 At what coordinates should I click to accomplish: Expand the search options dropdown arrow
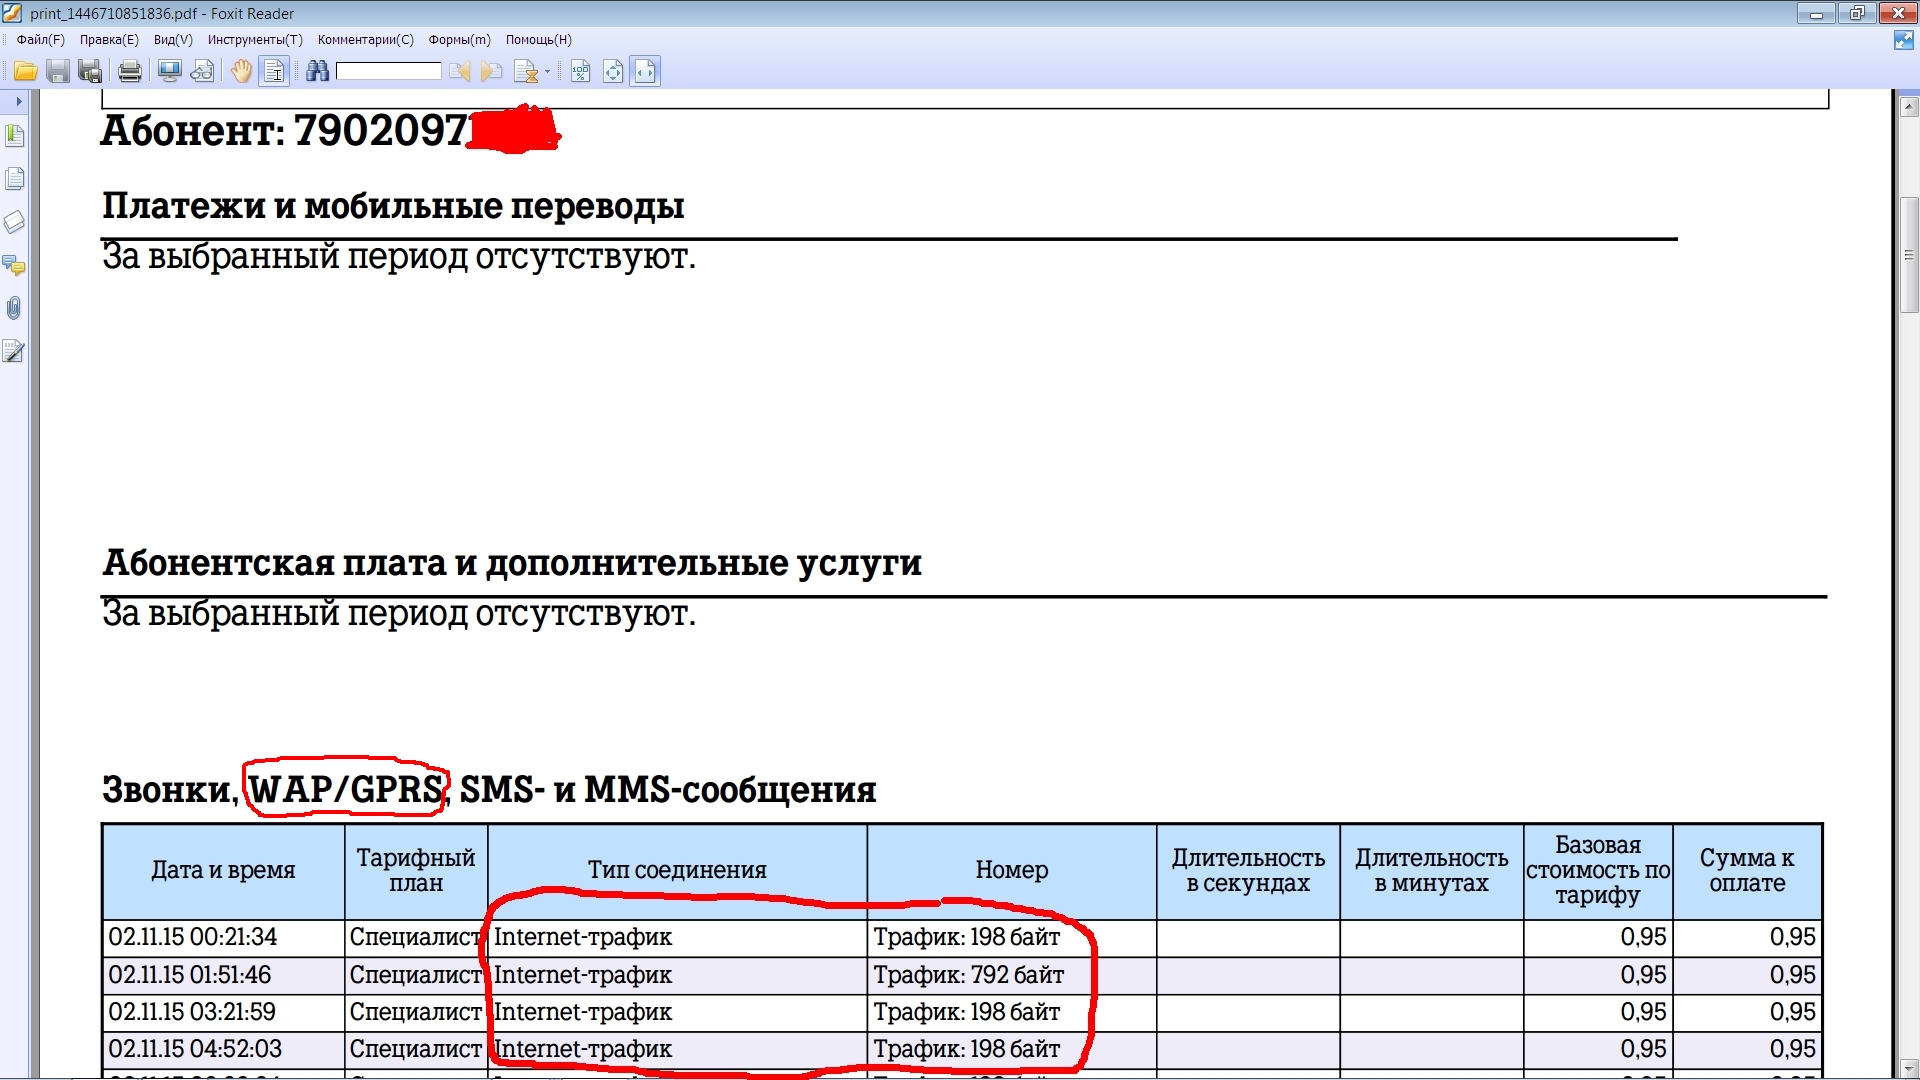pyautogui.click(x=547, y=72)
